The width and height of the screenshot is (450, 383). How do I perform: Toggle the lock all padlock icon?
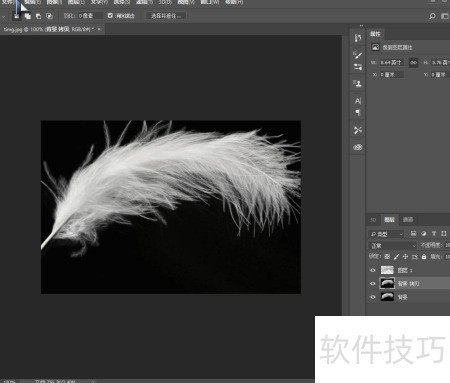pyautogui.click(x=424, y=257)
